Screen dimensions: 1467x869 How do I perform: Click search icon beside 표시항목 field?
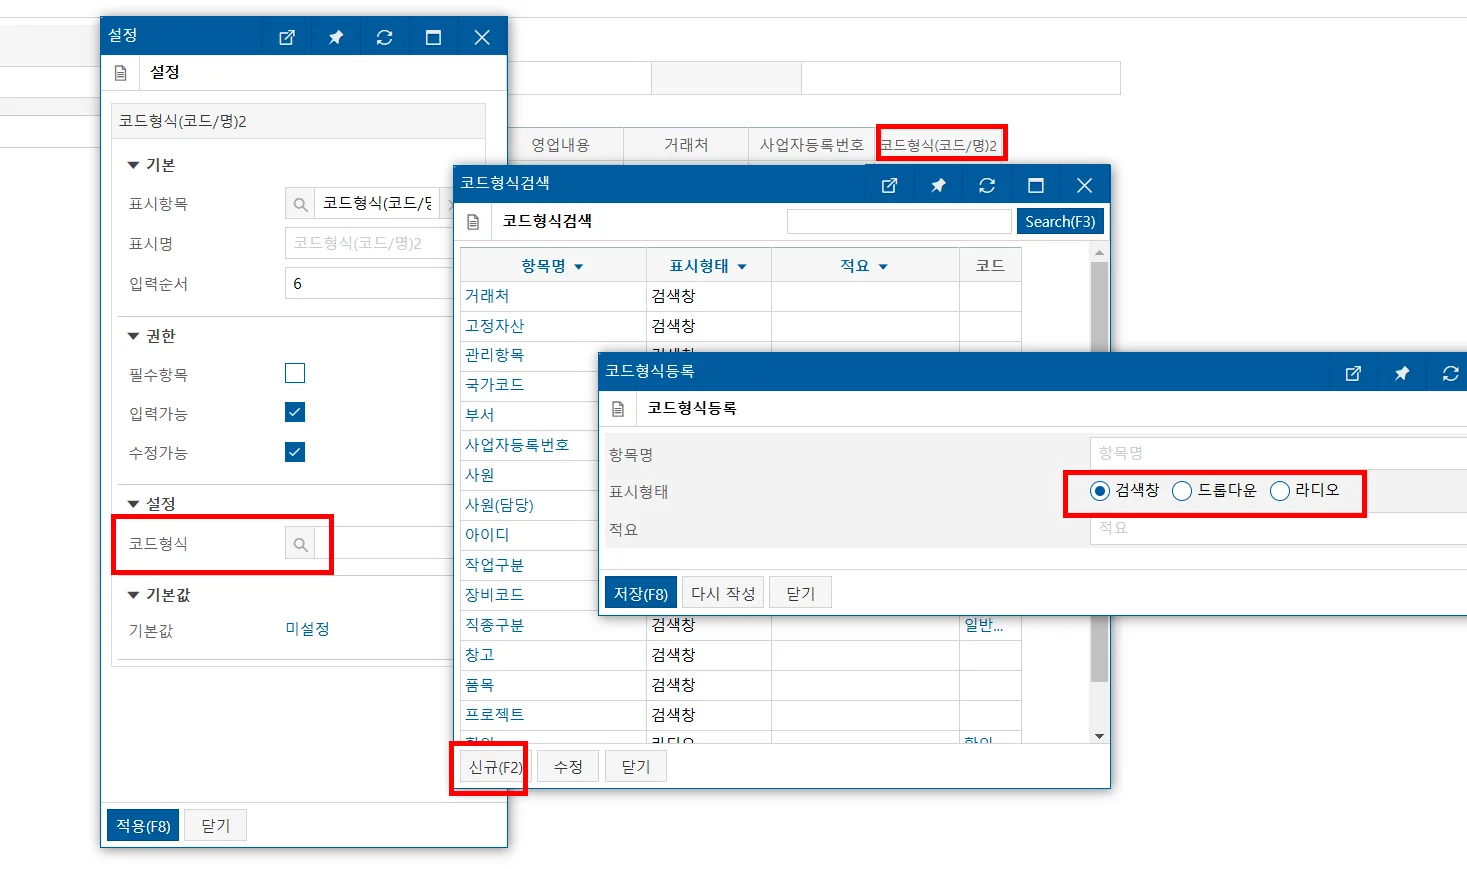[x=300, y=204]
